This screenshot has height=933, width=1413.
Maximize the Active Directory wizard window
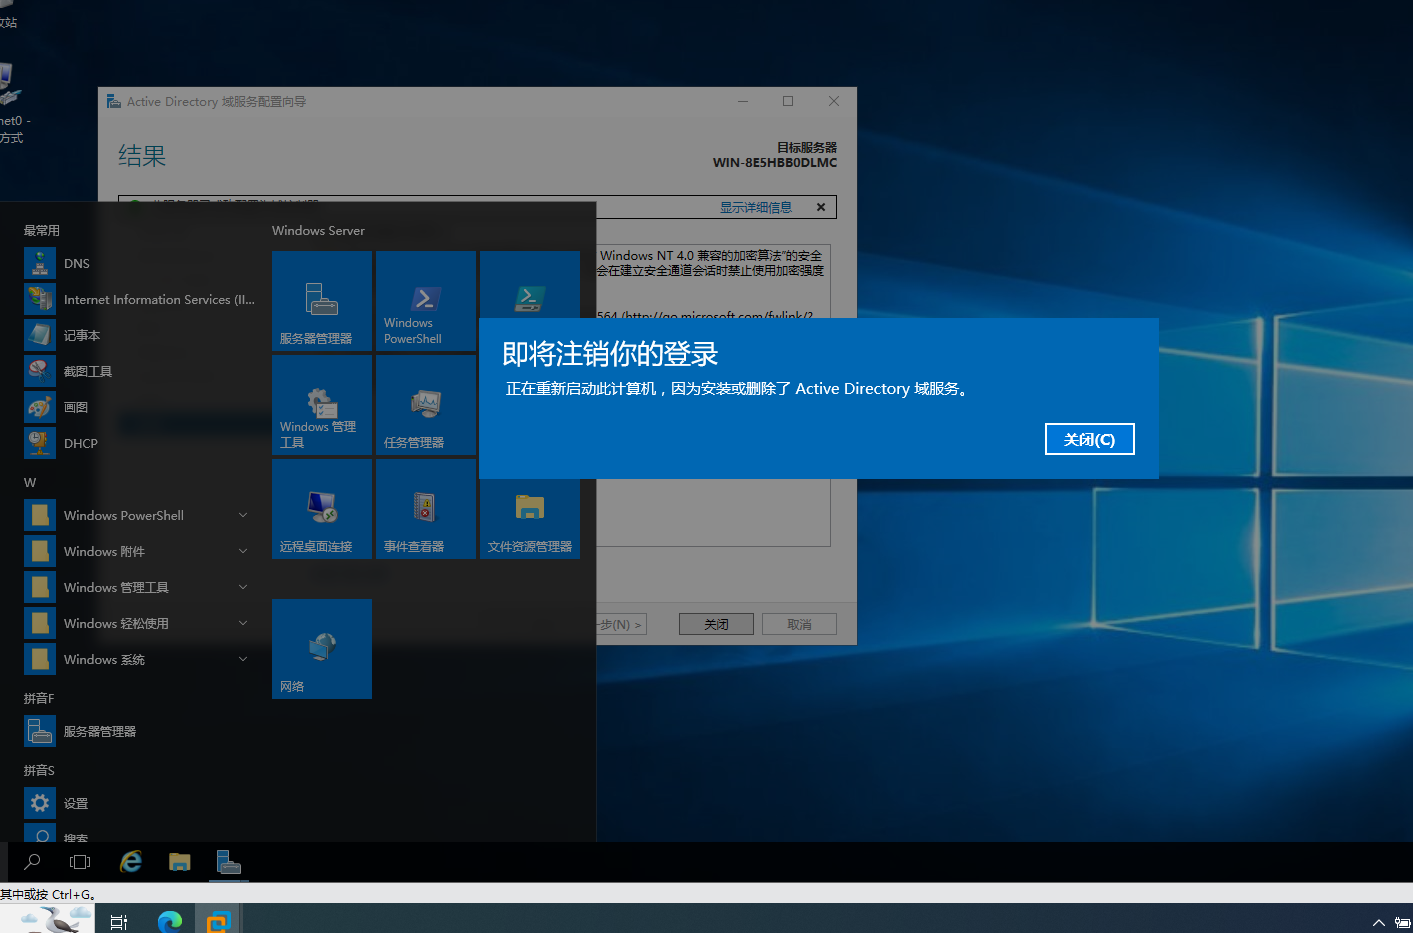click(x=788, y=101)
